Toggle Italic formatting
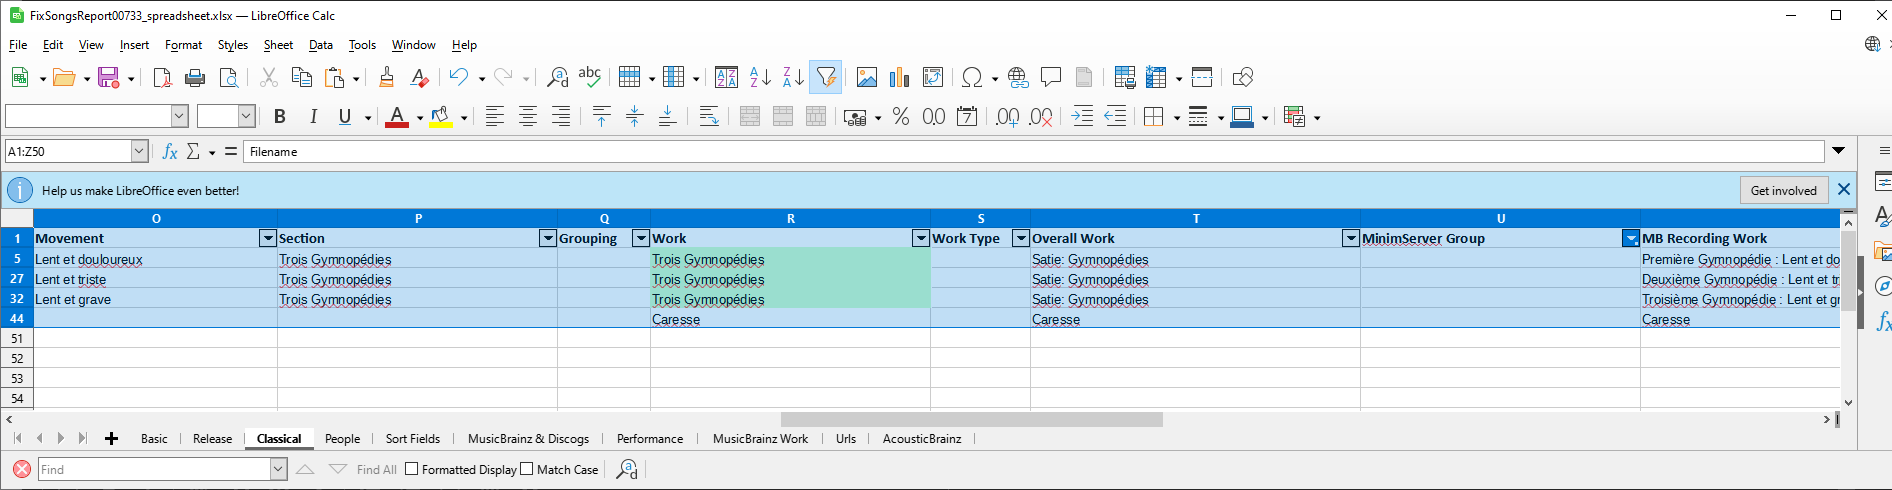Screen dimensions: 1892x490 [x=313, y=117]
